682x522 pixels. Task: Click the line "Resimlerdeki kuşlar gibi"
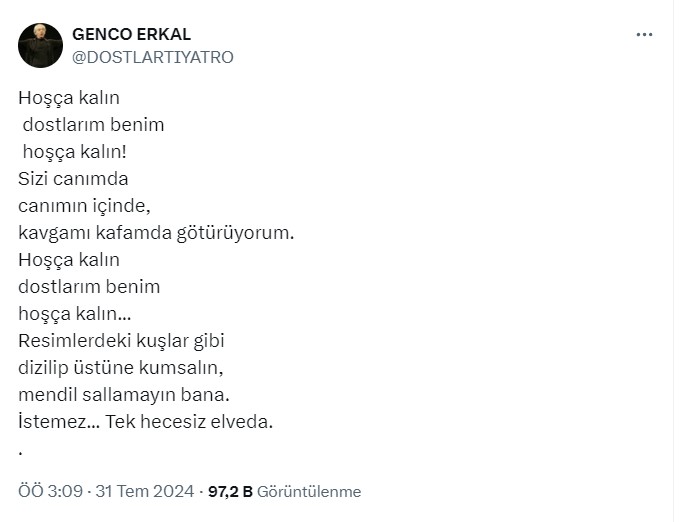coord(114,341)
